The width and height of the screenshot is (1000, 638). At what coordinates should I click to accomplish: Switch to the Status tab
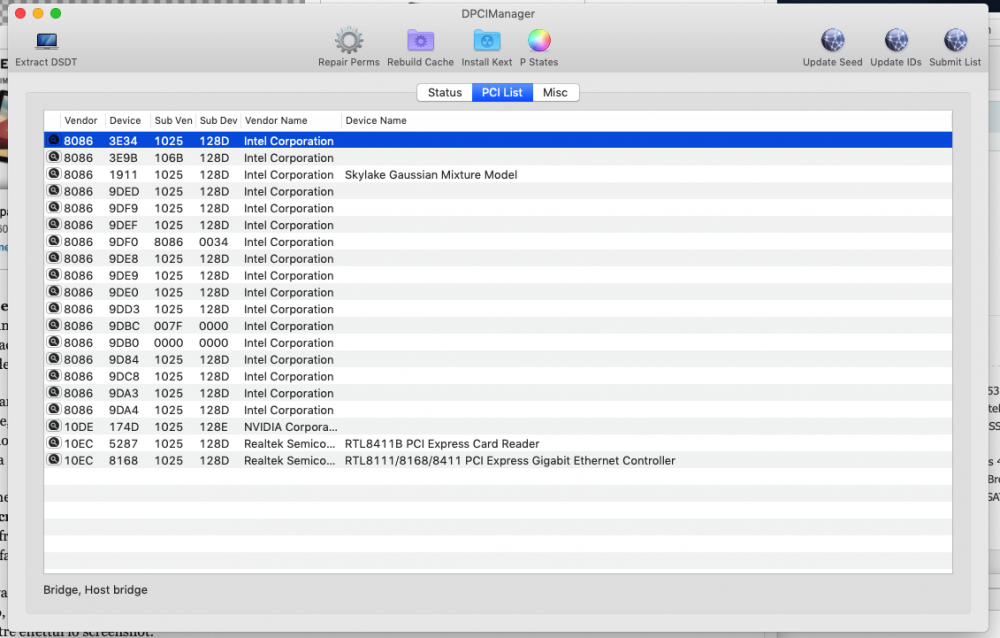click(x=445, y=93)
